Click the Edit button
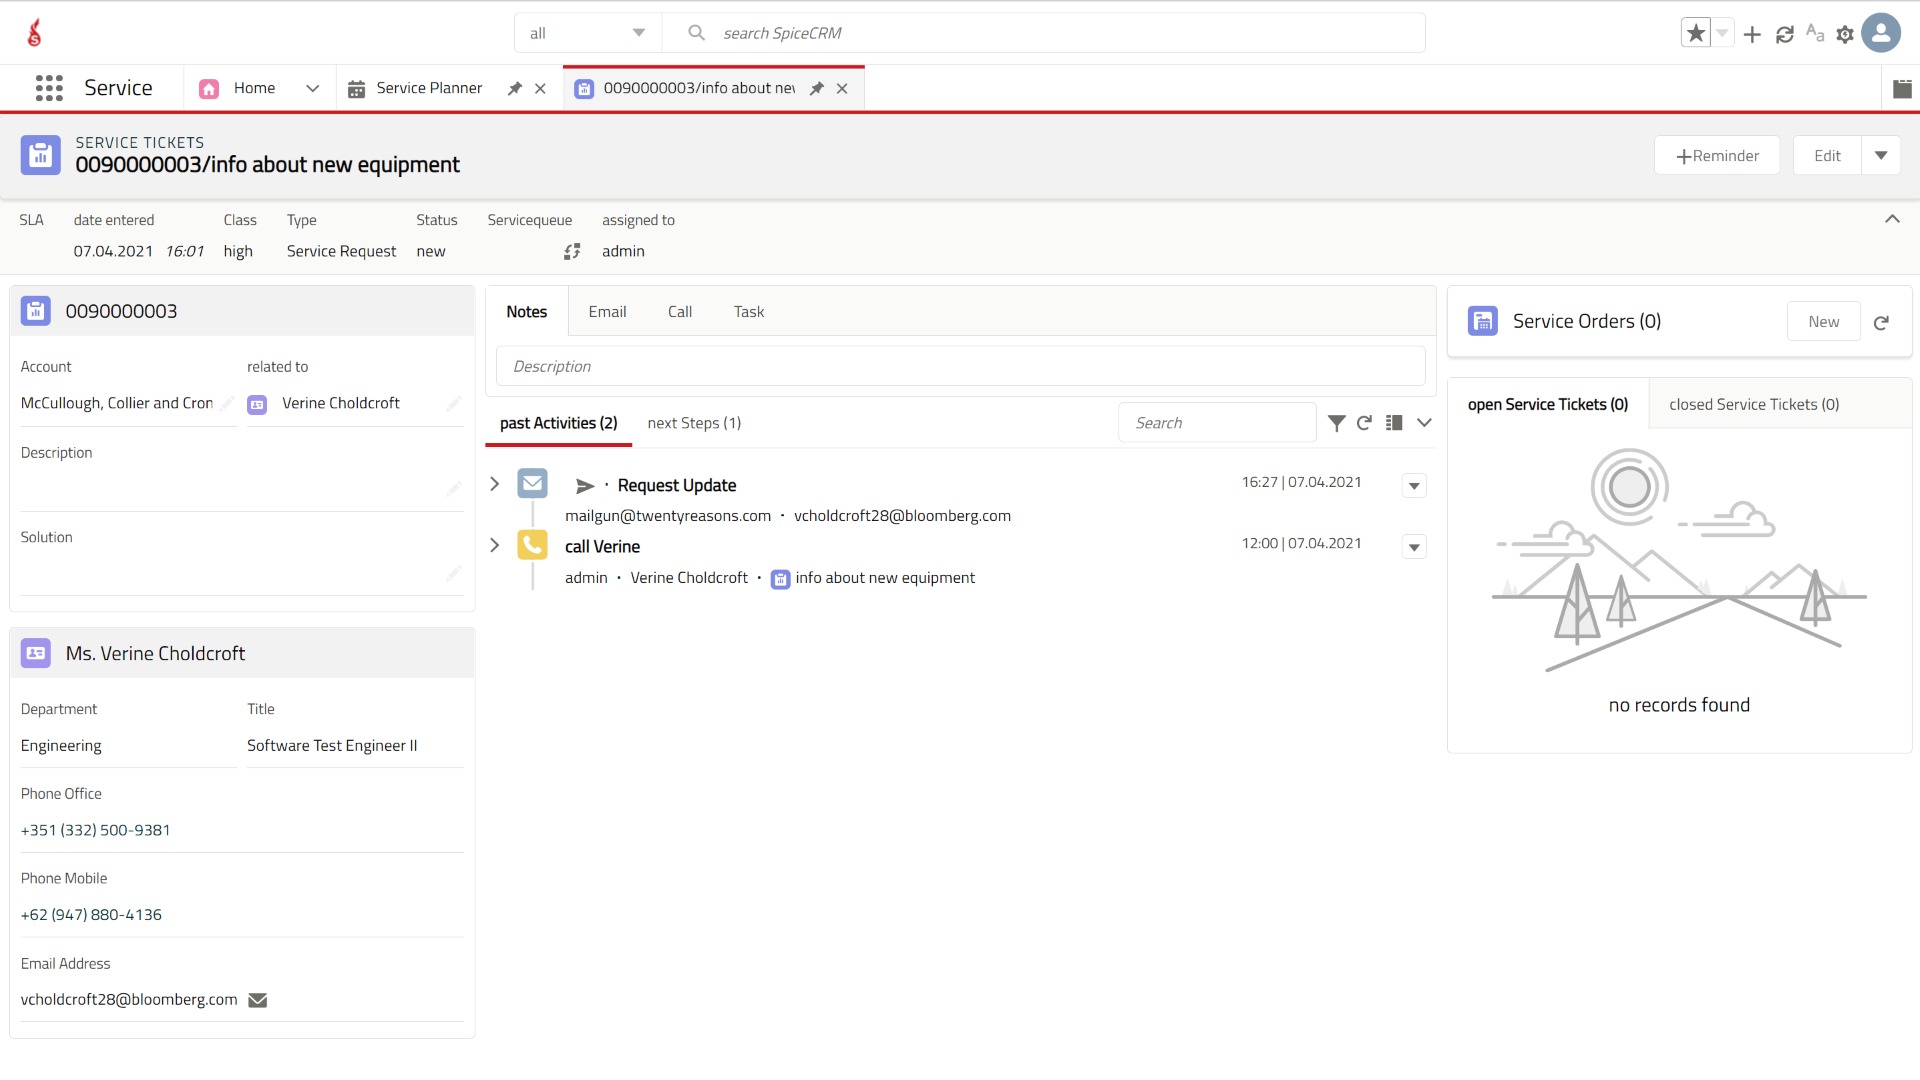1920x1080 pixels. point(1827,155)
